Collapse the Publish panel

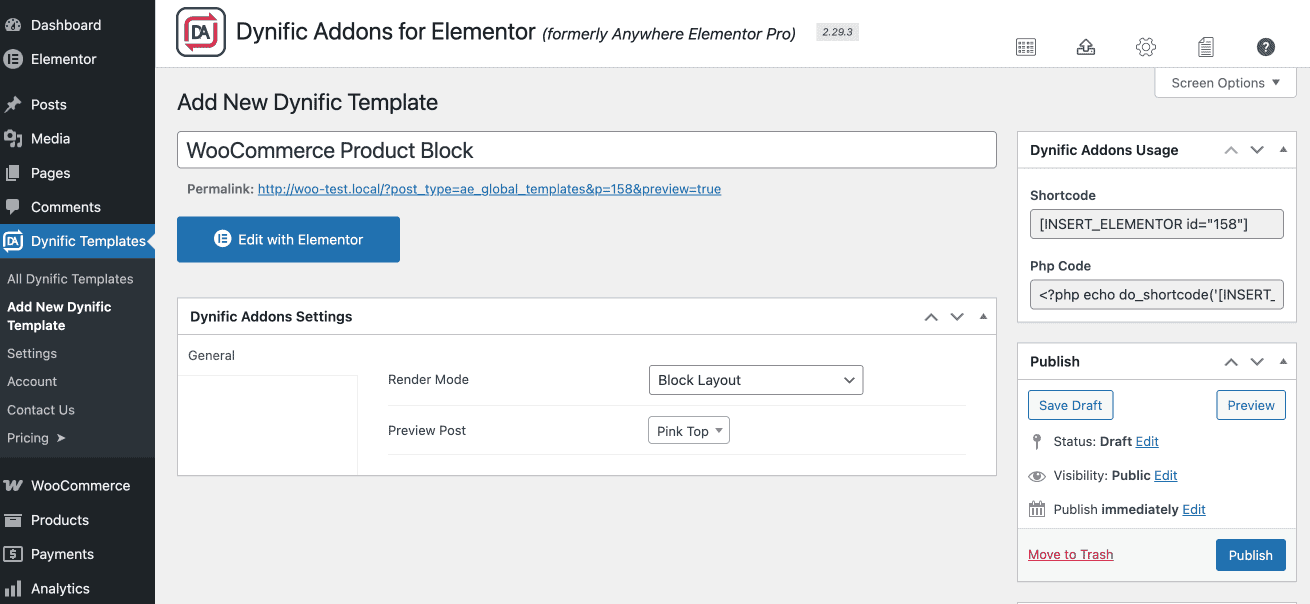point(1283,362)
